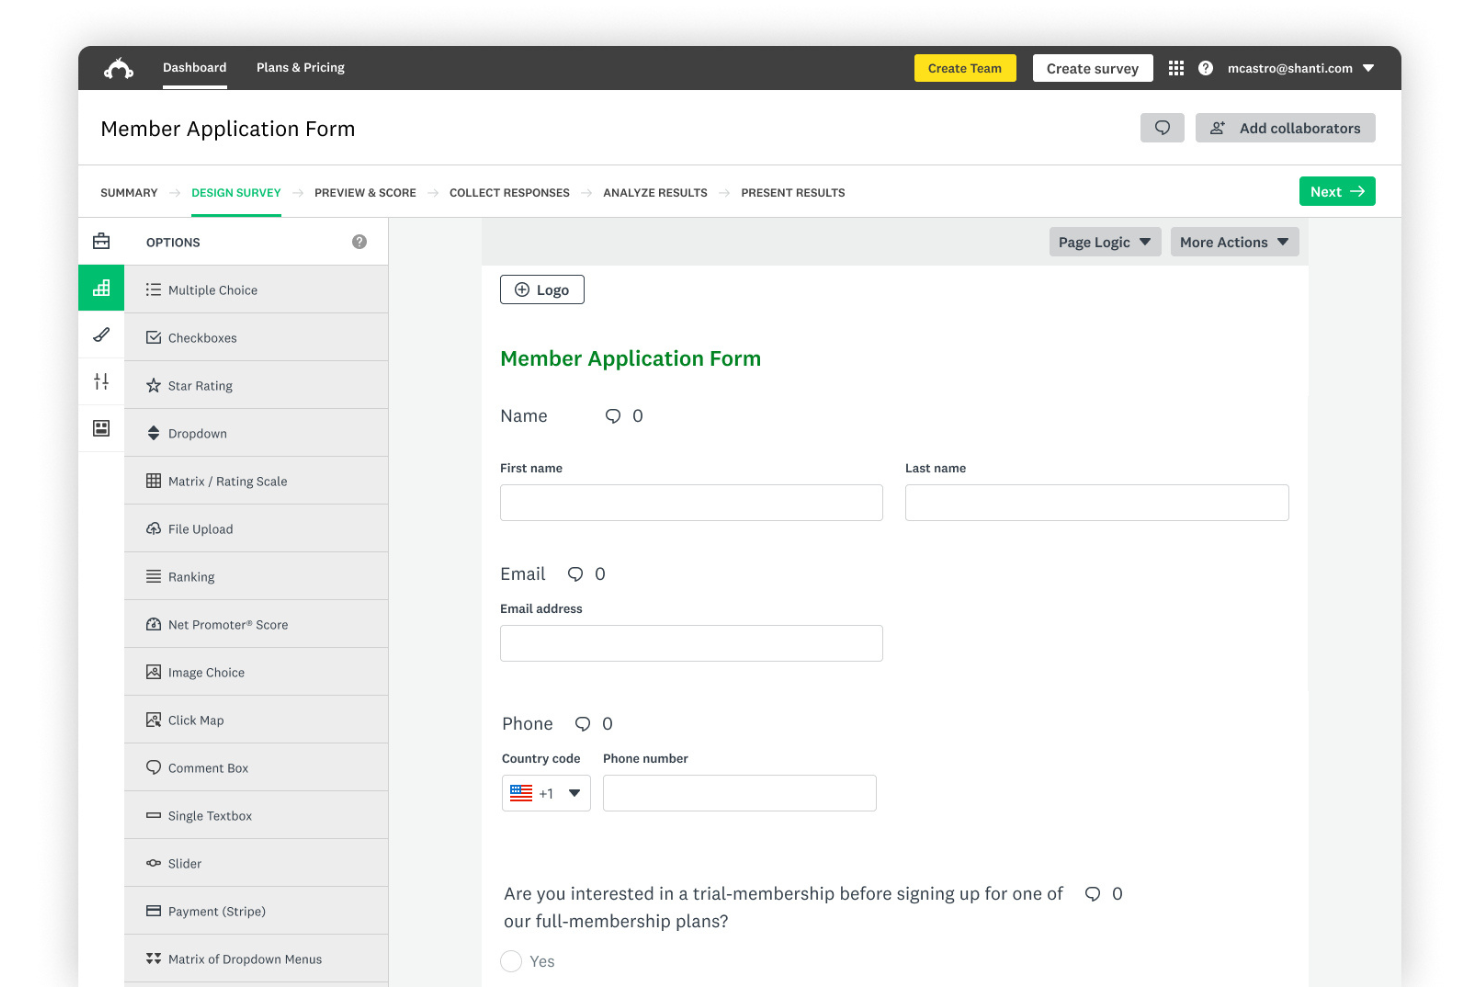The image size is (1480, 987).
Task: Open comments on Phone question
Action: click(x=582, y=724)
